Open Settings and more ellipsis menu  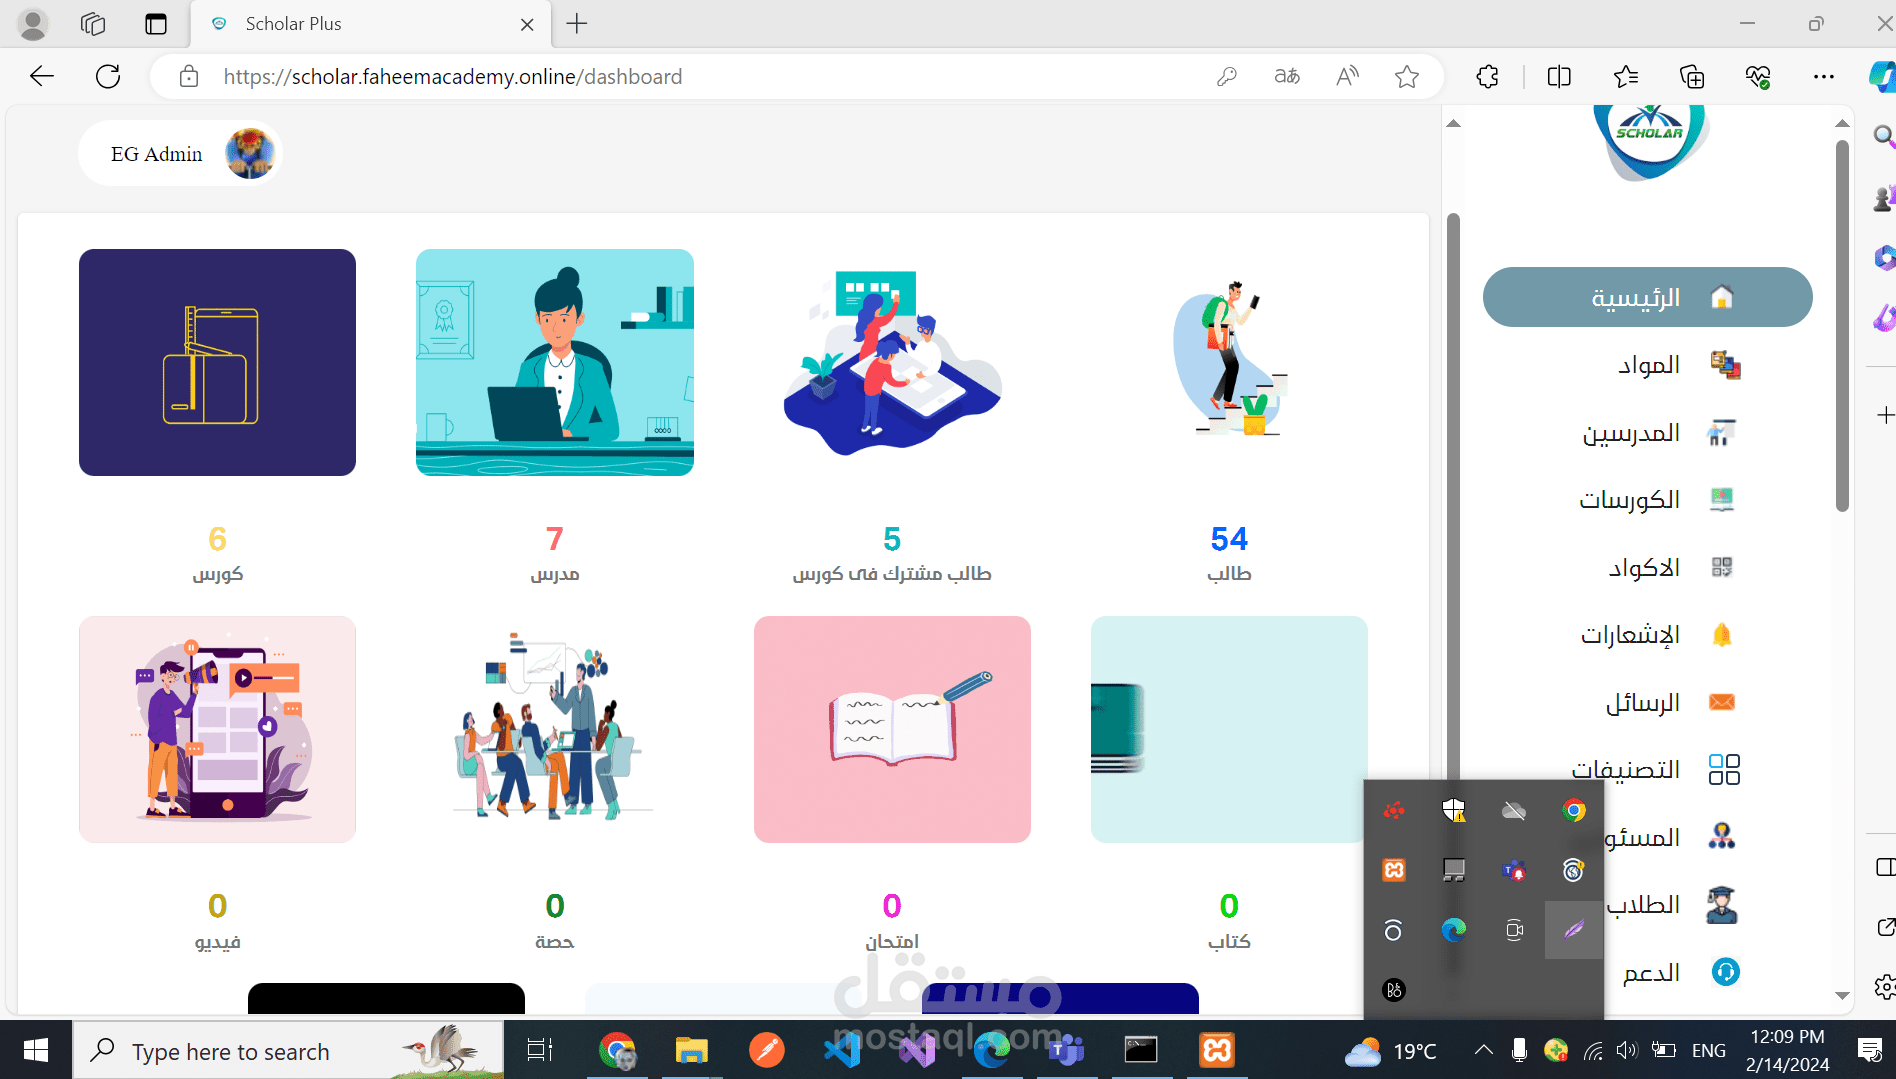coord(1824,76)
